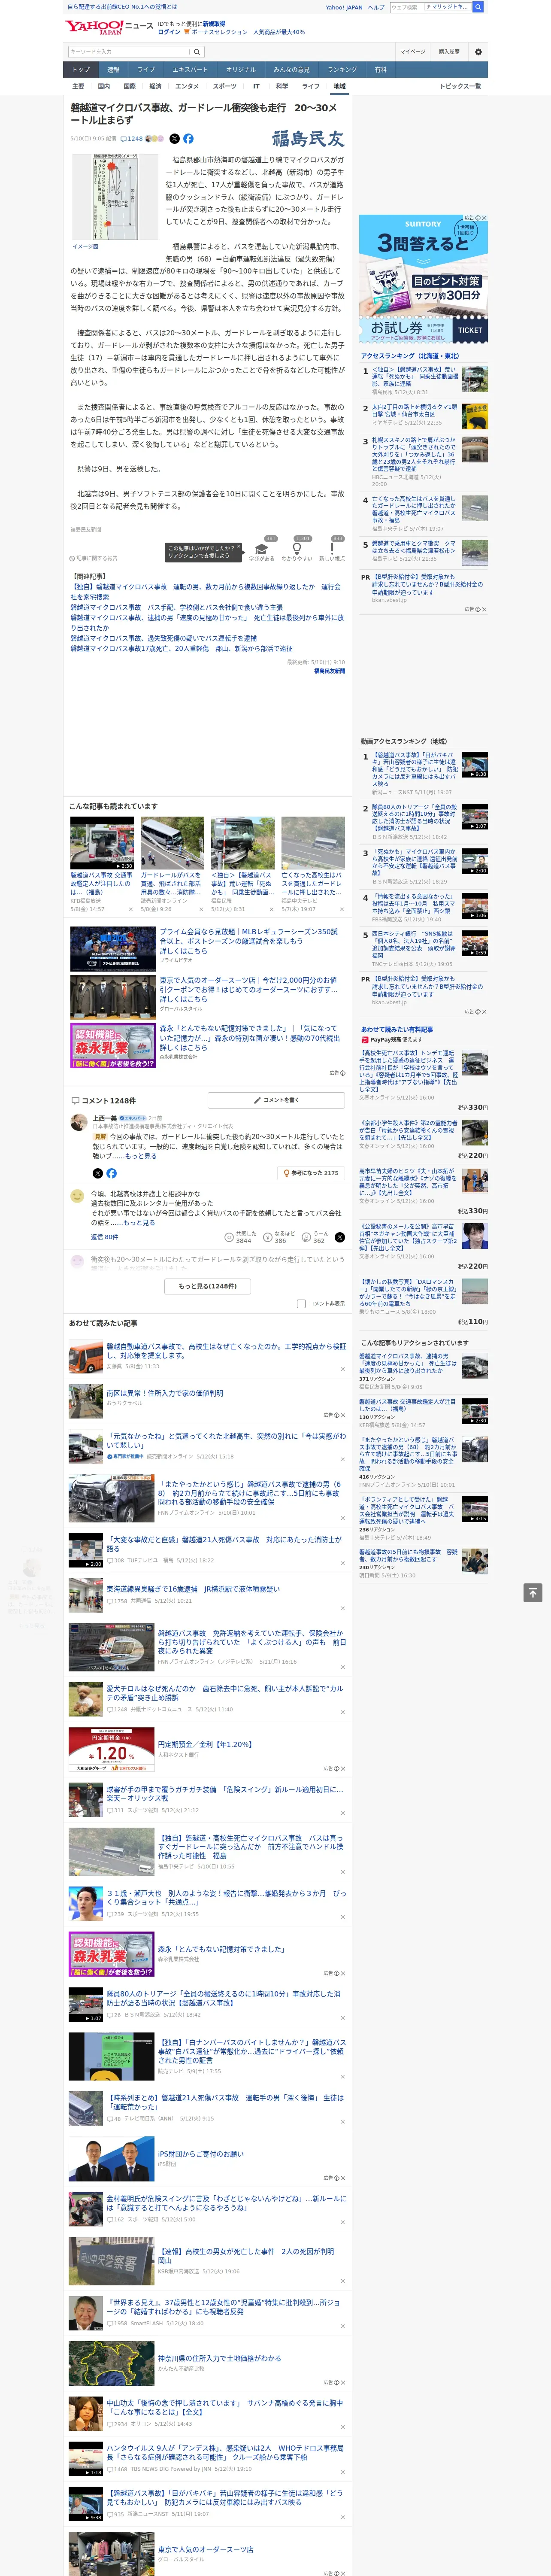Image resolution: width=551 pixels, height=2576 pixels.
Task: Click うーん reaction with 362 count
Action: 316,1237
